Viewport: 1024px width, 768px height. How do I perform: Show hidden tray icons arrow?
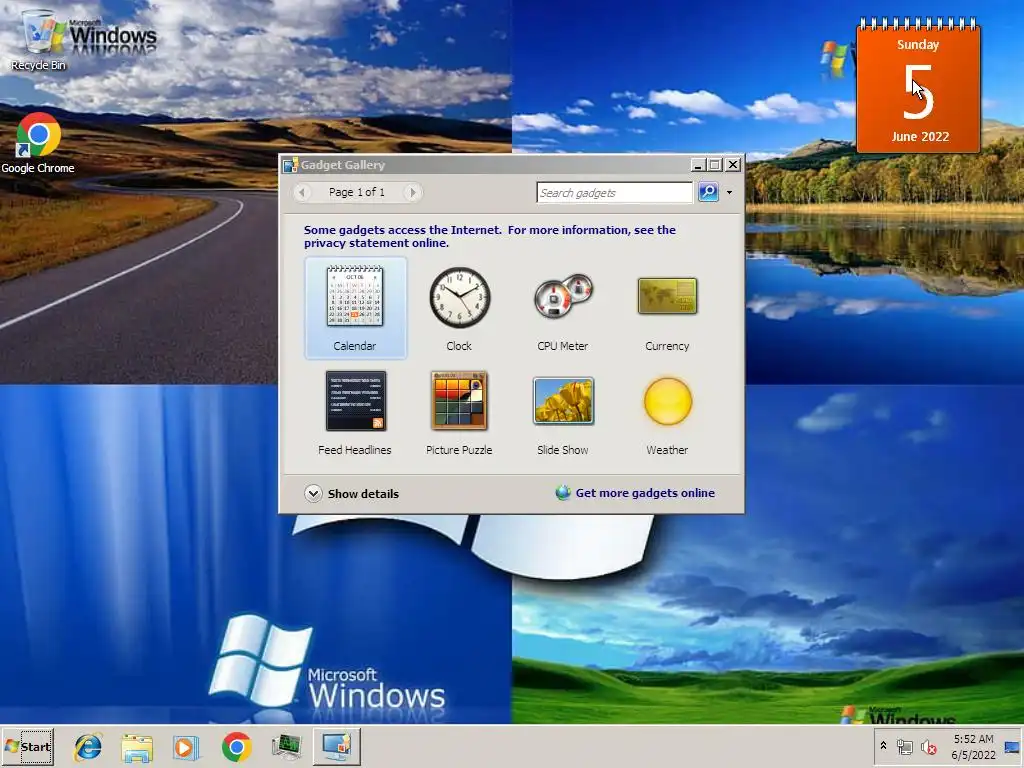pyautogui.click(x=884, y=745)
